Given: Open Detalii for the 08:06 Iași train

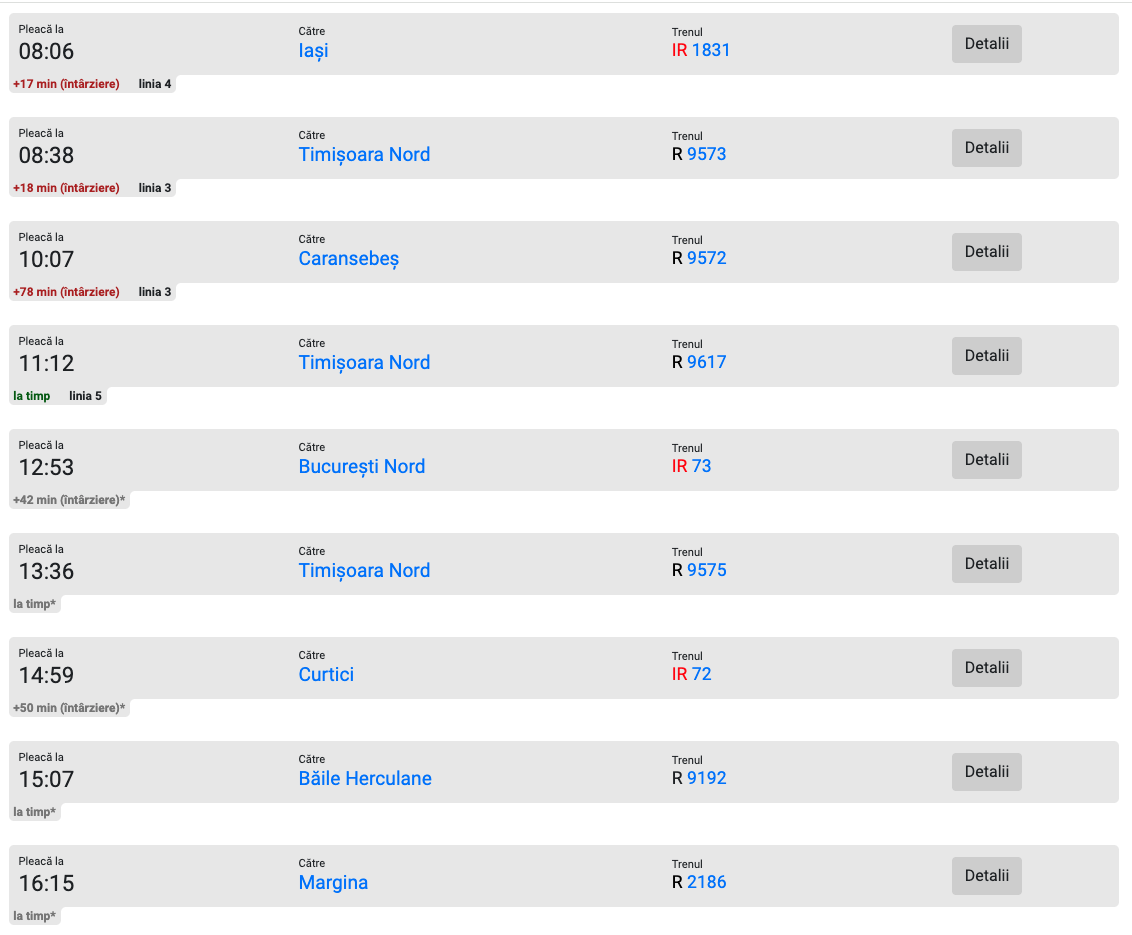Looking at the screenshot, I should click(986, 44).
